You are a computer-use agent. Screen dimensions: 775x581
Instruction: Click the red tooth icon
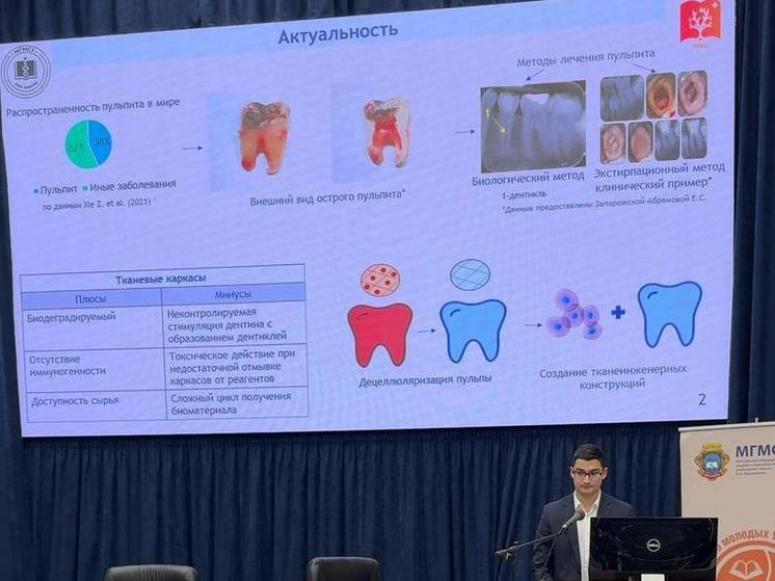[379, 331]
